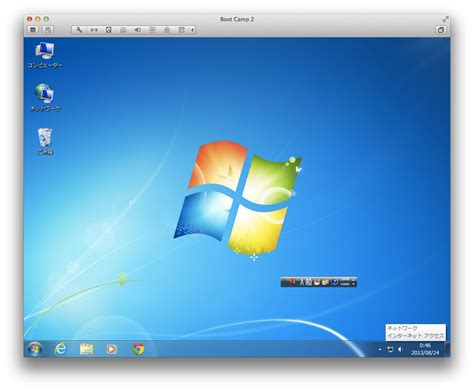
Task: Click the padlock icon in VM toolbar
Action: tap(167, 30)
